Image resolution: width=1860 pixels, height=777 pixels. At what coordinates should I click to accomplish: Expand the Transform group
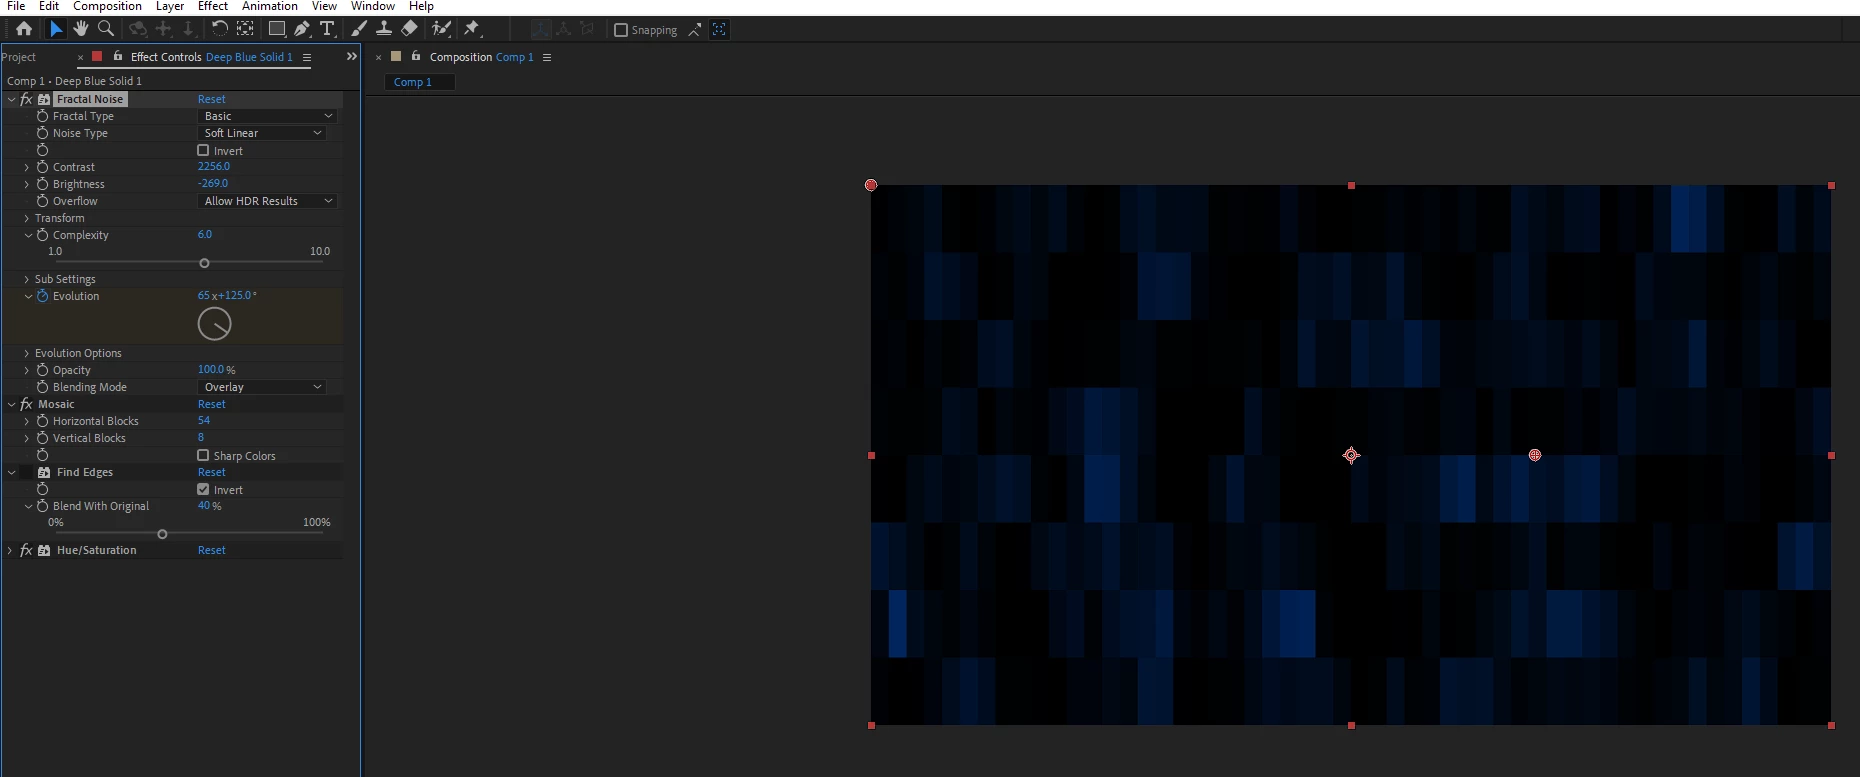(x=27, y=218)
